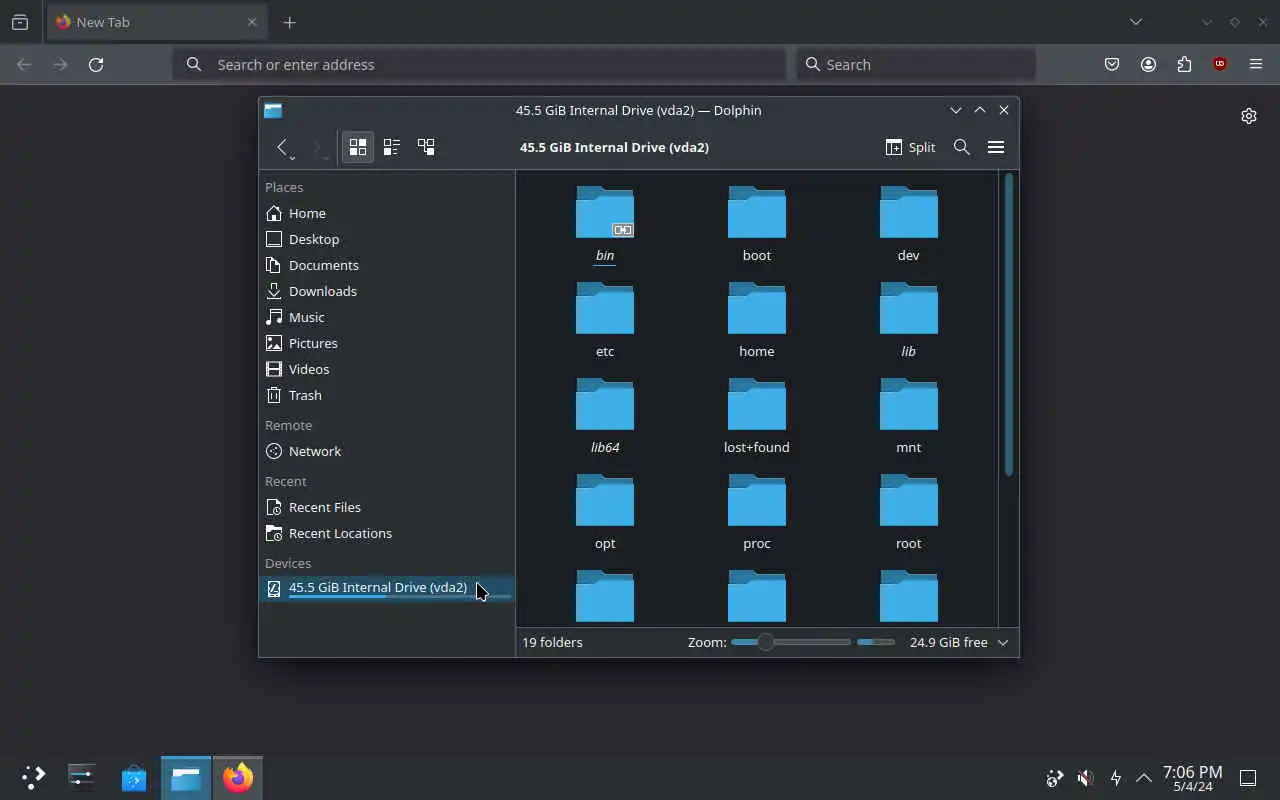The height and width of the screenshot is (800, 1280).
Task: Open Pocket saved items in Firefox
Action: point(1112,64)
